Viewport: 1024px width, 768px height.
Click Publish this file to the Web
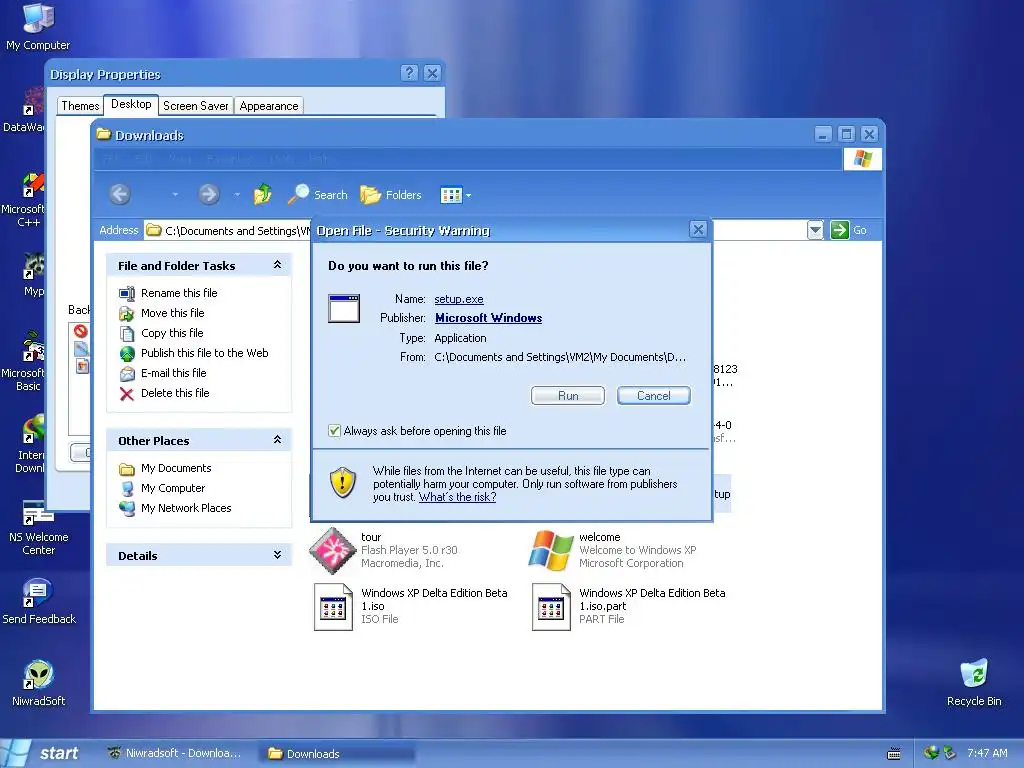click(x=193, y=353)
